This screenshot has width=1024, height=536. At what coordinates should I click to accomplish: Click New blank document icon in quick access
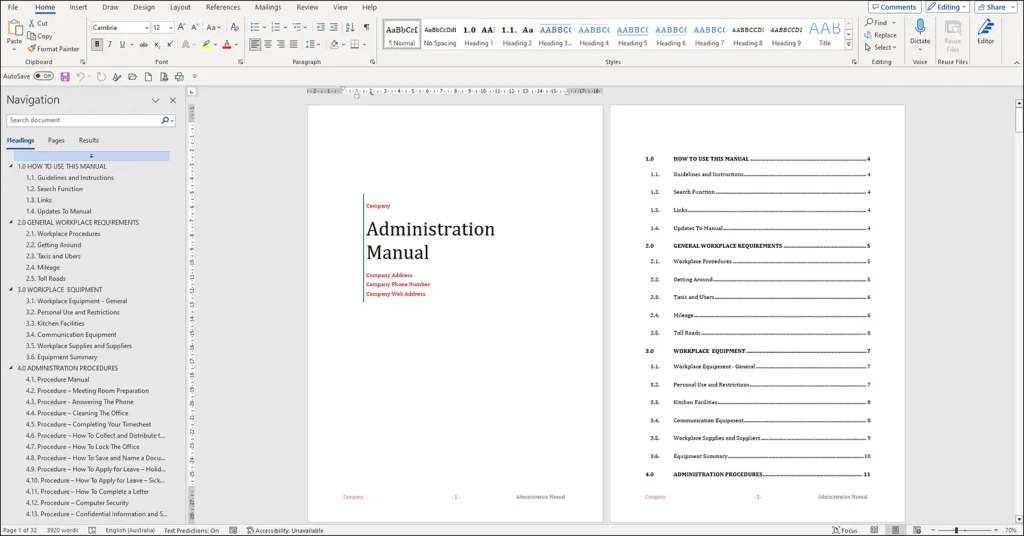148,76
